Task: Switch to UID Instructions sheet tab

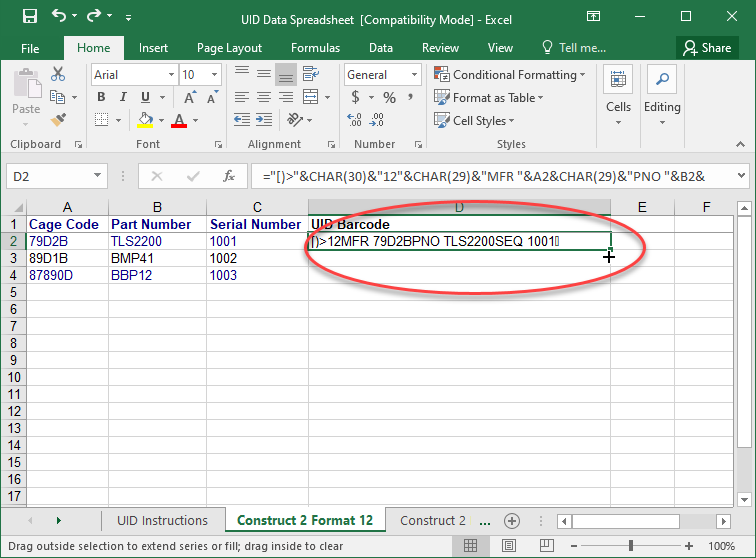Action: pyautogui.click(x=162, y=521)
